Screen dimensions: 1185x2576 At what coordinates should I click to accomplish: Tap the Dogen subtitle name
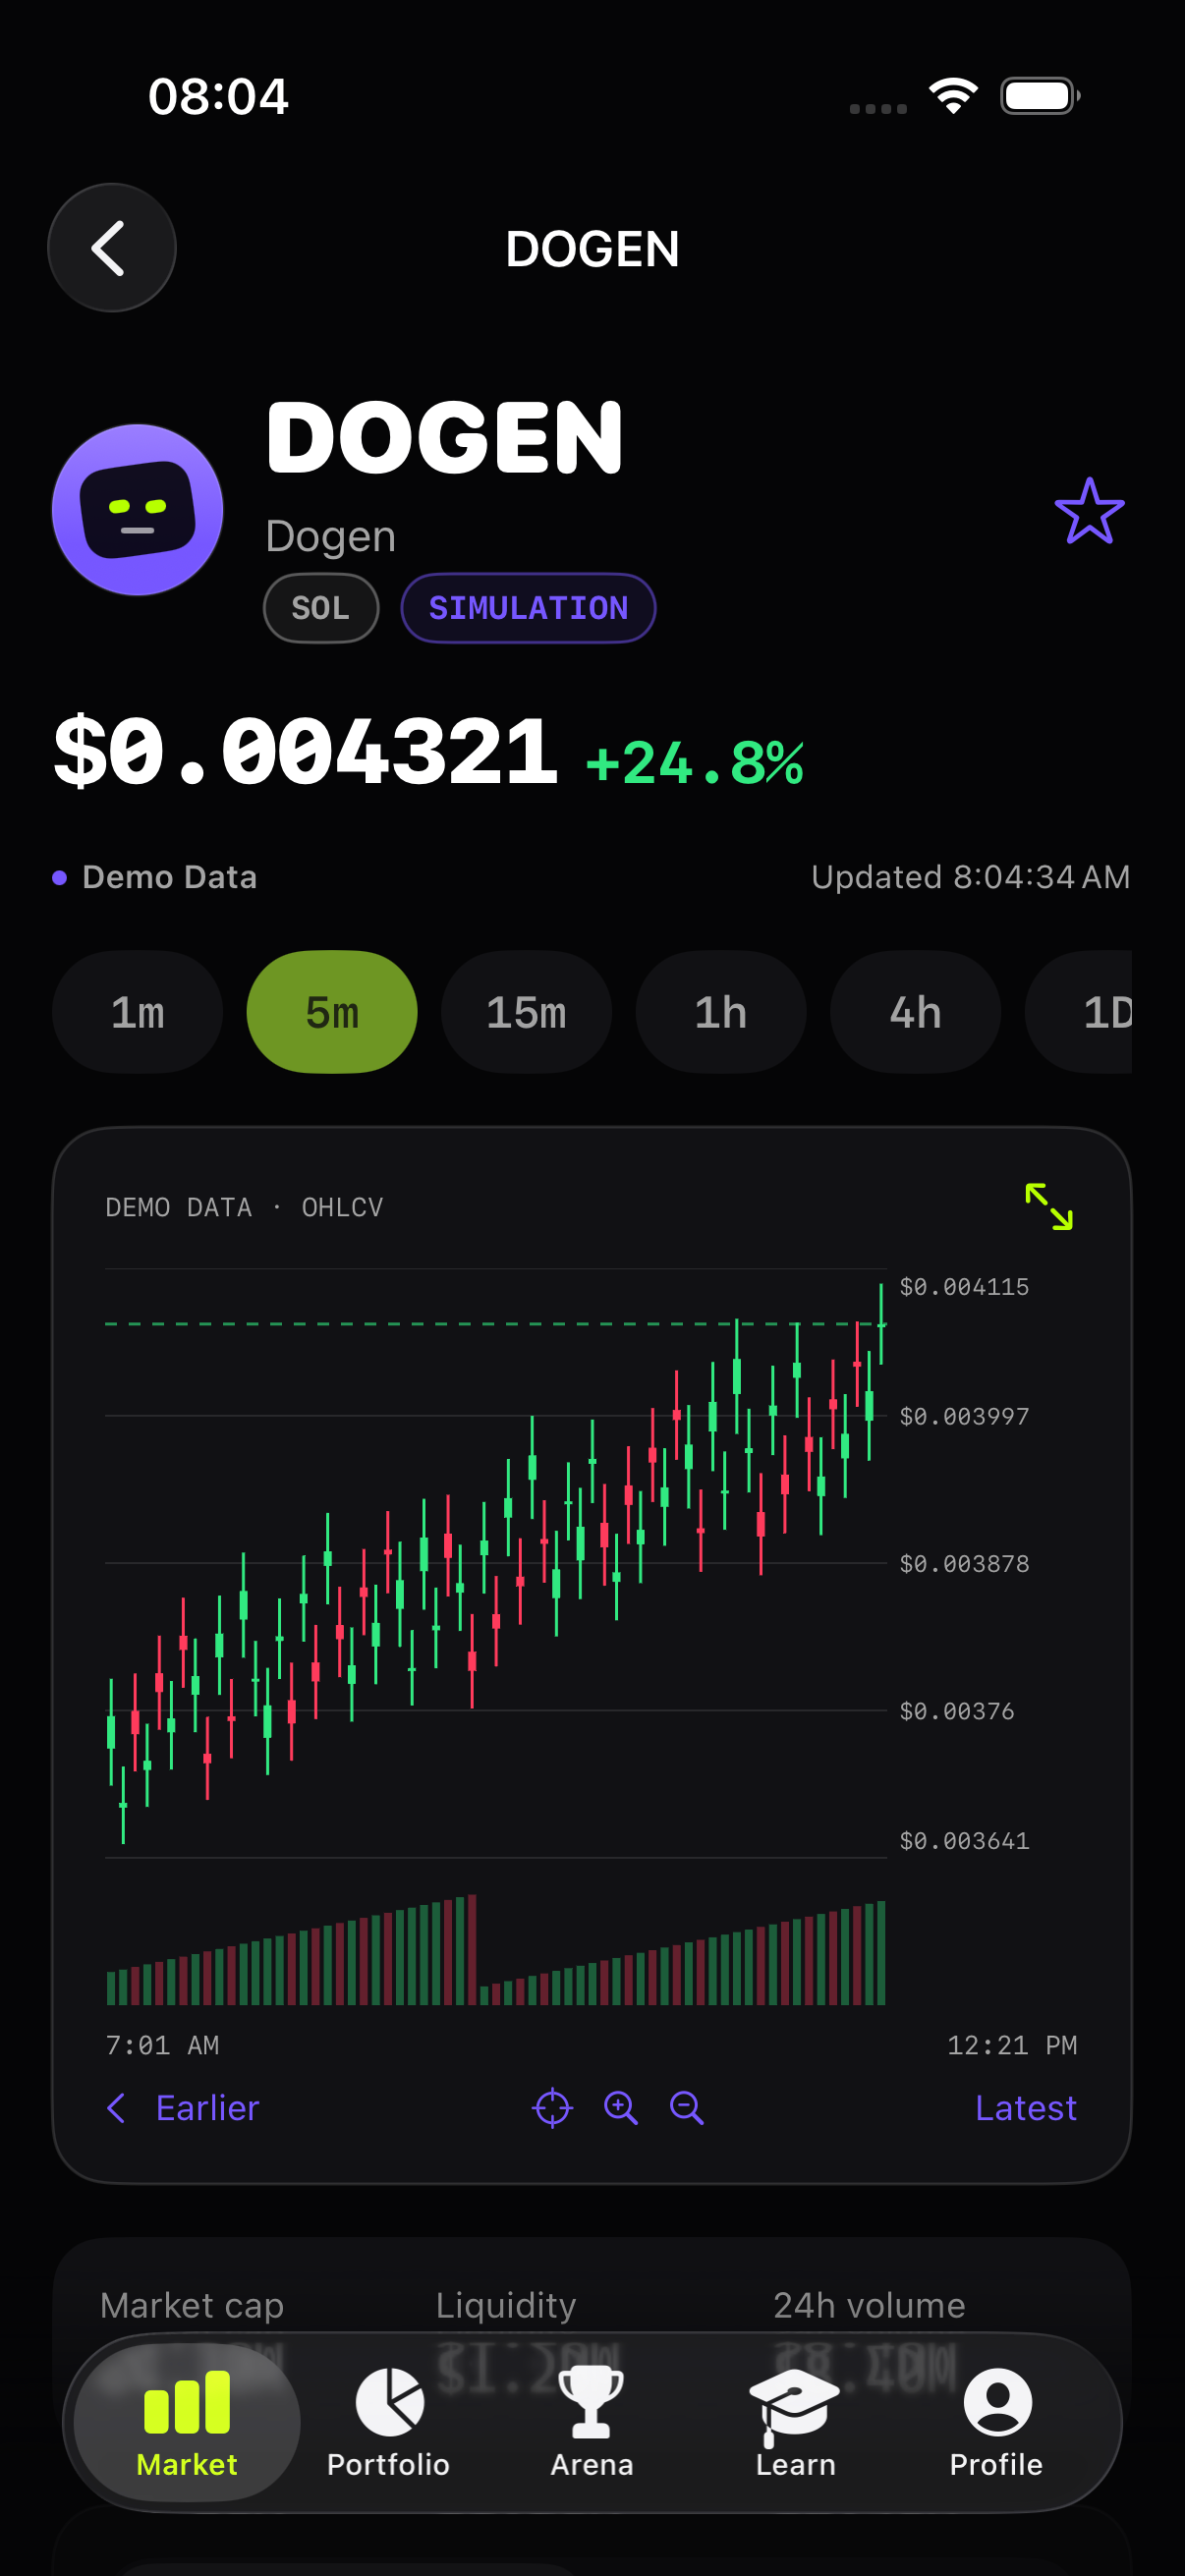pyautogui.click(x=331, y=537)
